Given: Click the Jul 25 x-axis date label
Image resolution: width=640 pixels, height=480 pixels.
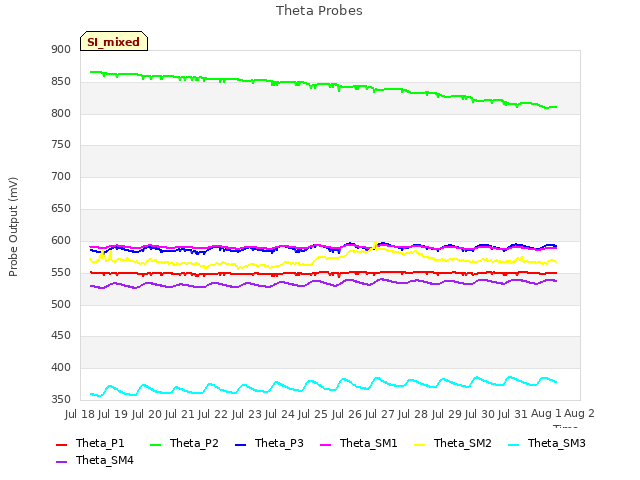Looking at the screenshot, I should click(312, 414).
